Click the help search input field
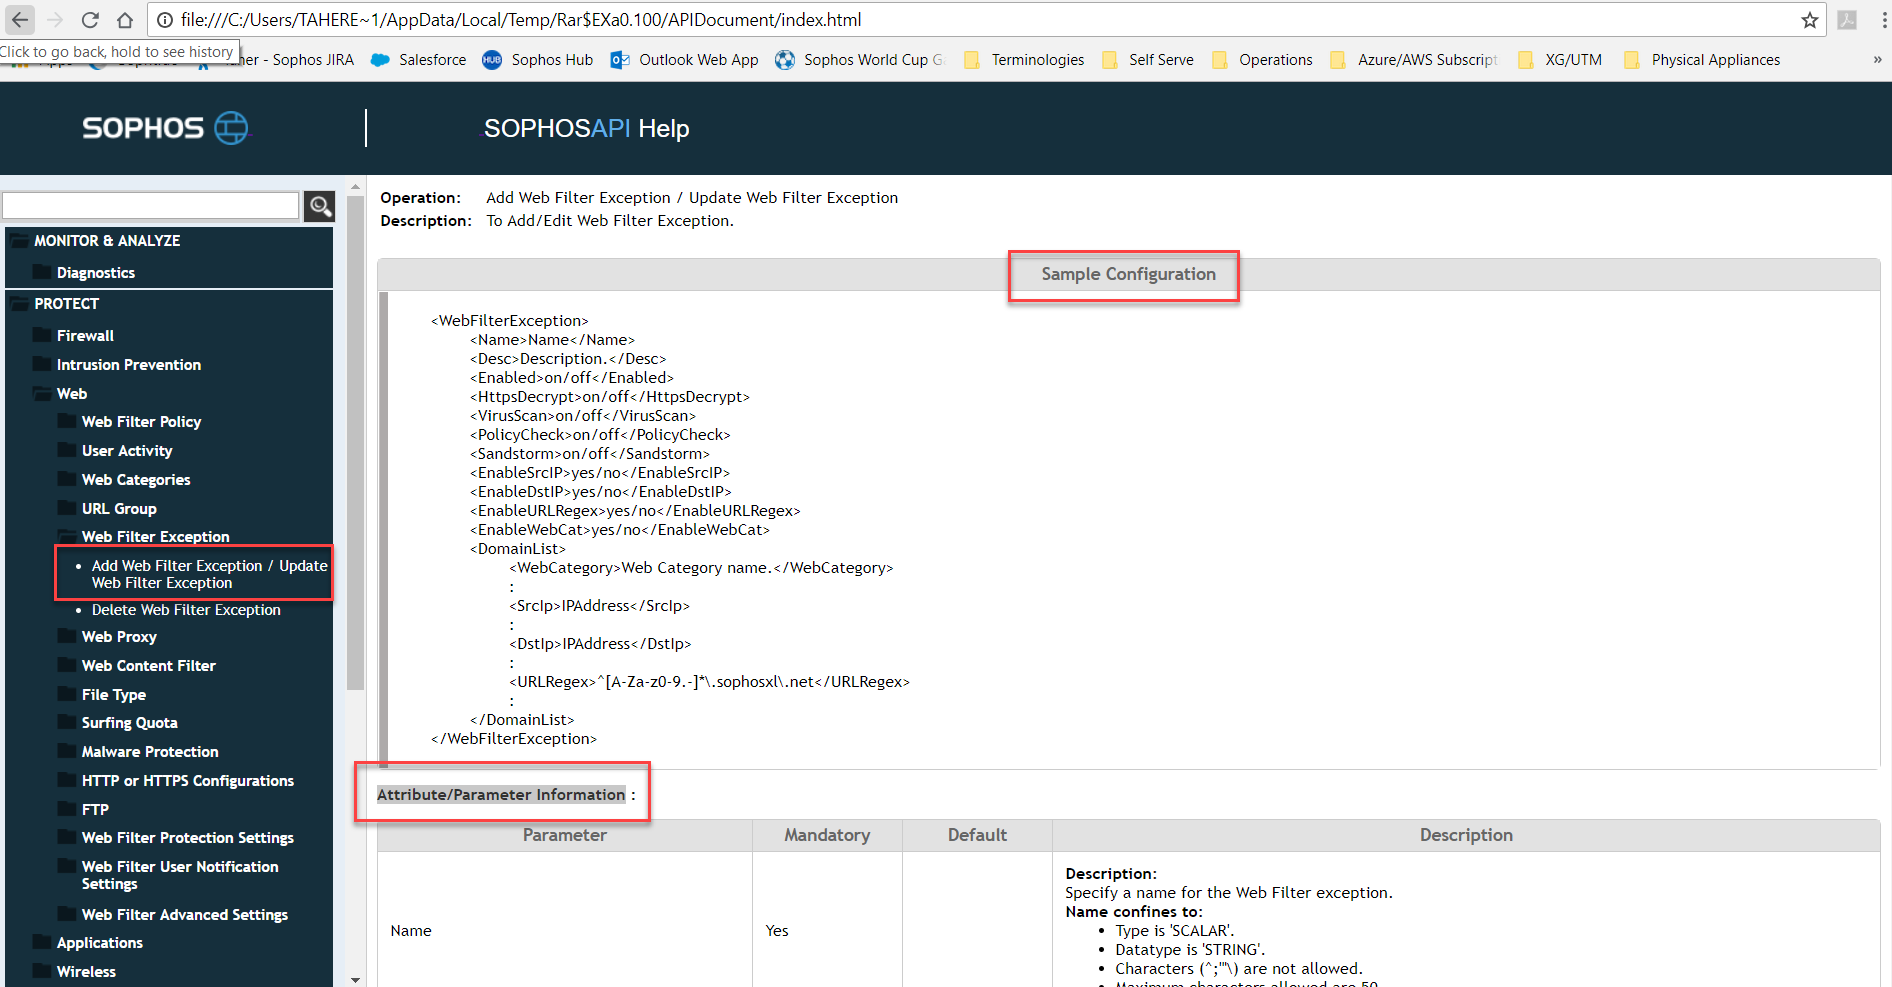Screen dimensions: 1892x987 point(151,206)
